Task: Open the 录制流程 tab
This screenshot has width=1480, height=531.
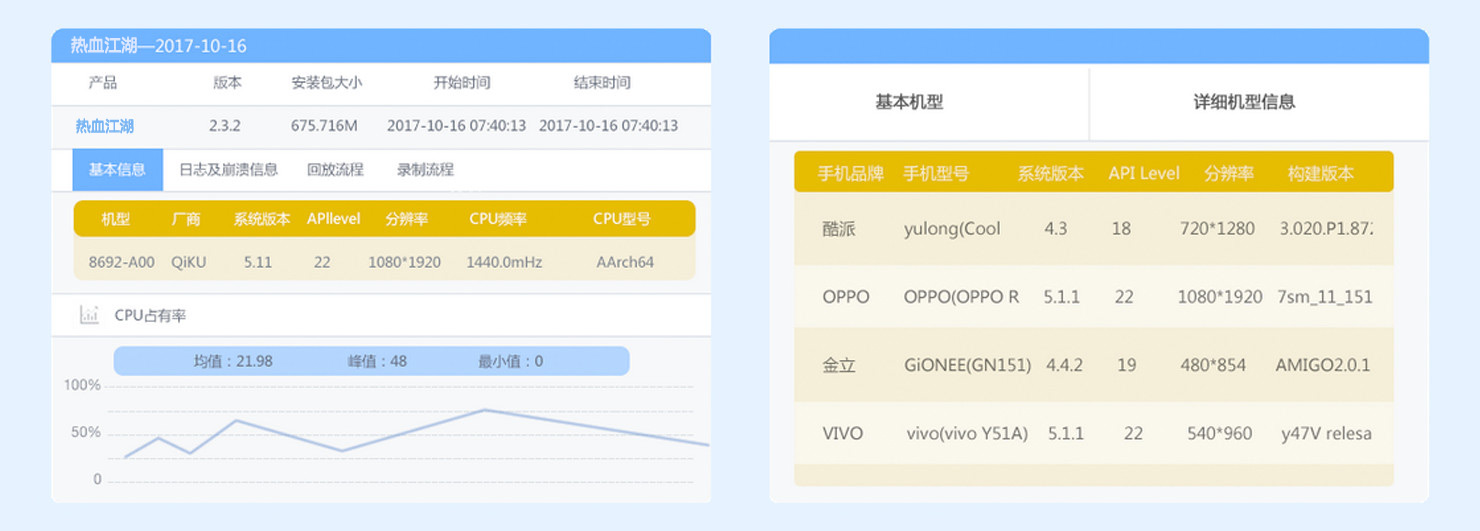Action: [425, 170]
